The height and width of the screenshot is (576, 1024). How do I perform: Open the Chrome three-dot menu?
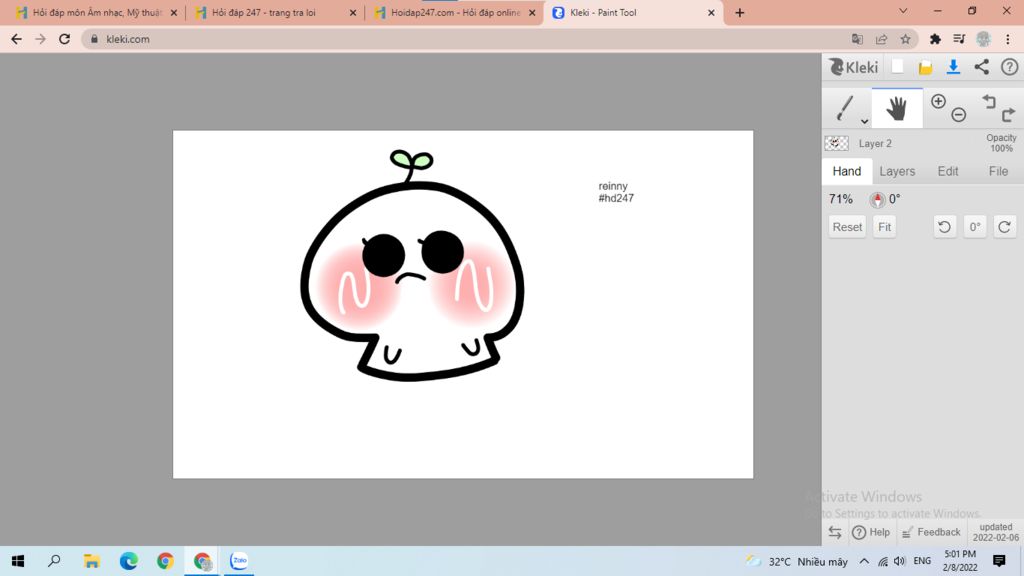1008,39
